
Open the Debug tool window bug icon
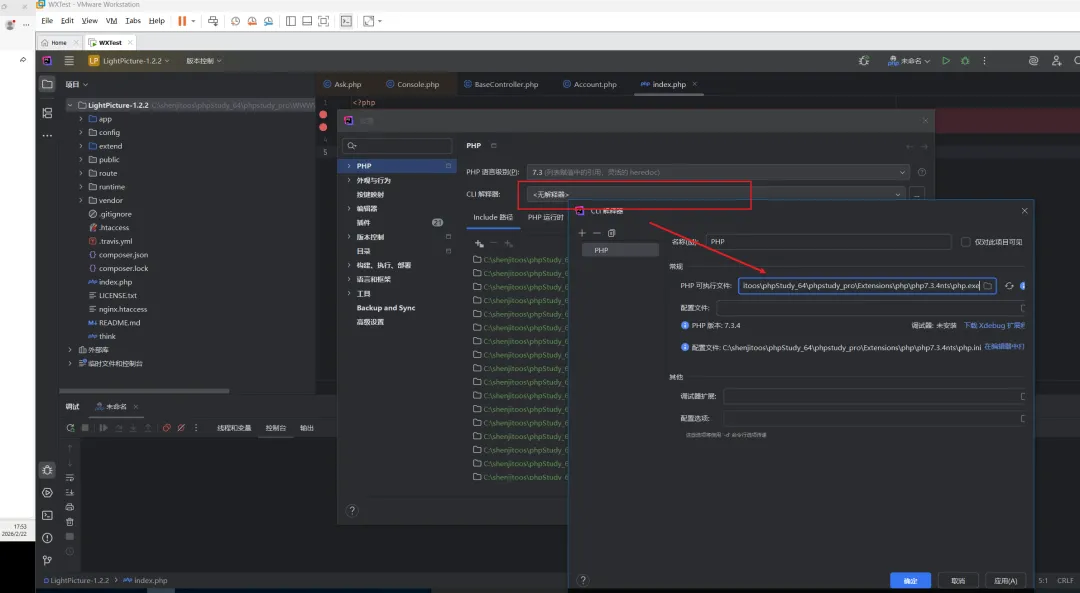coord(47,470)
